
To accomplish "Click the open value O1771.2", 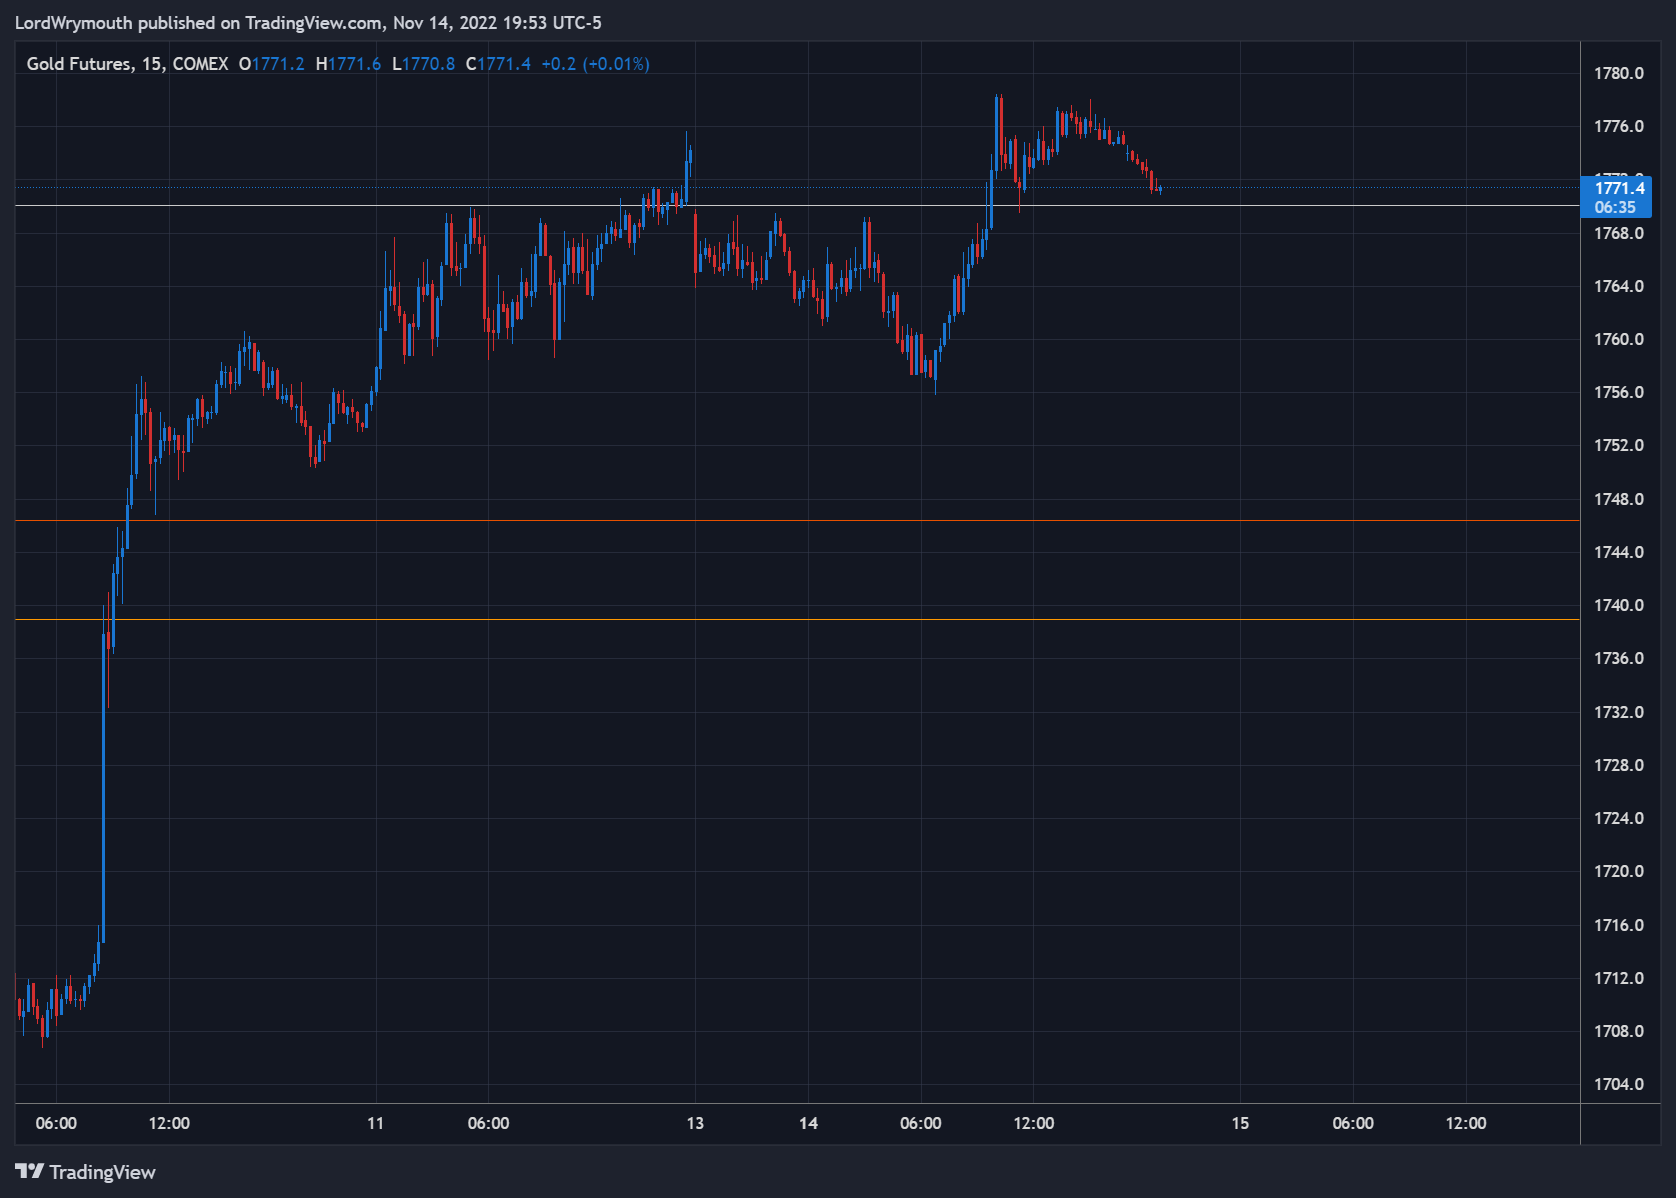I will tap(271, 64).
